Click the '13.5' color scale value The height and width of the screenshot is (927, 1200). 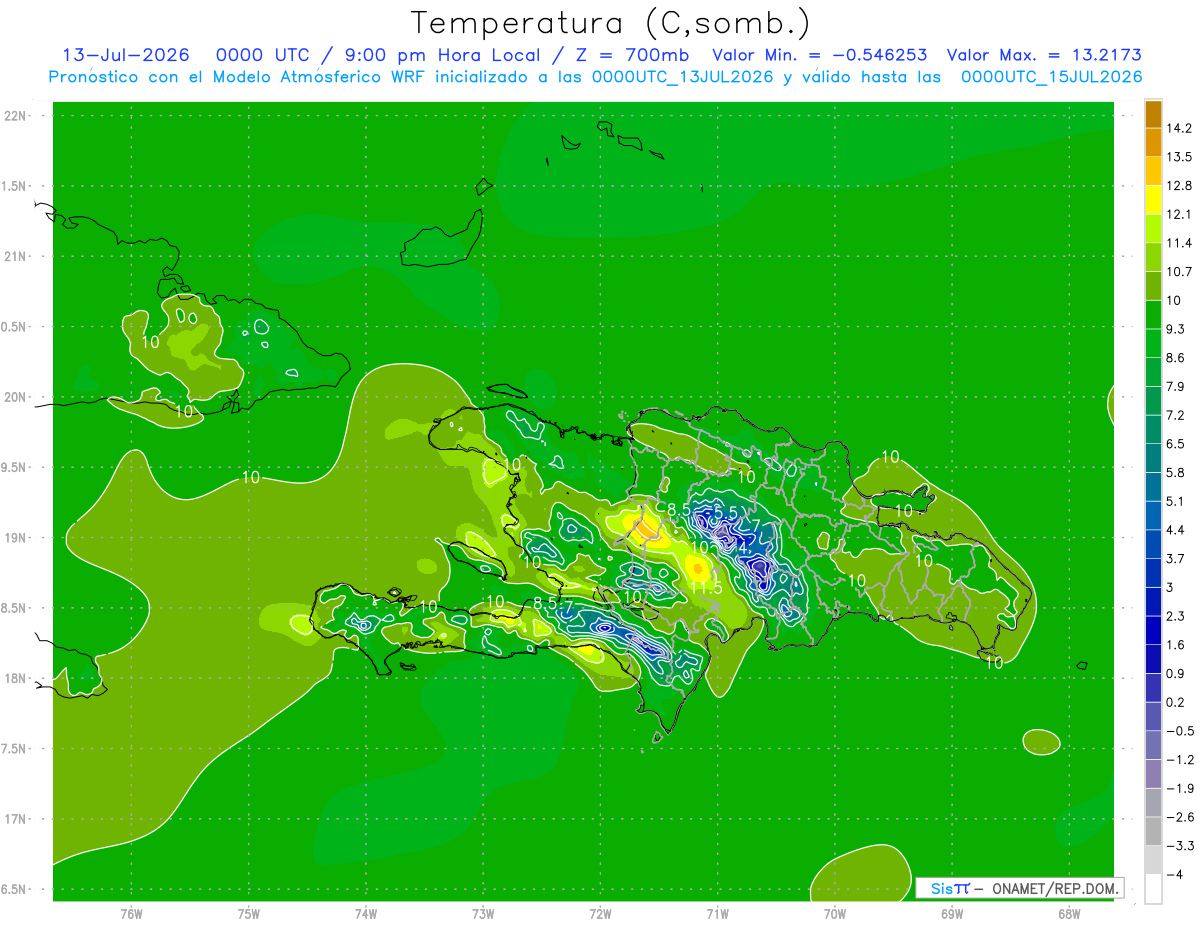1179,157
